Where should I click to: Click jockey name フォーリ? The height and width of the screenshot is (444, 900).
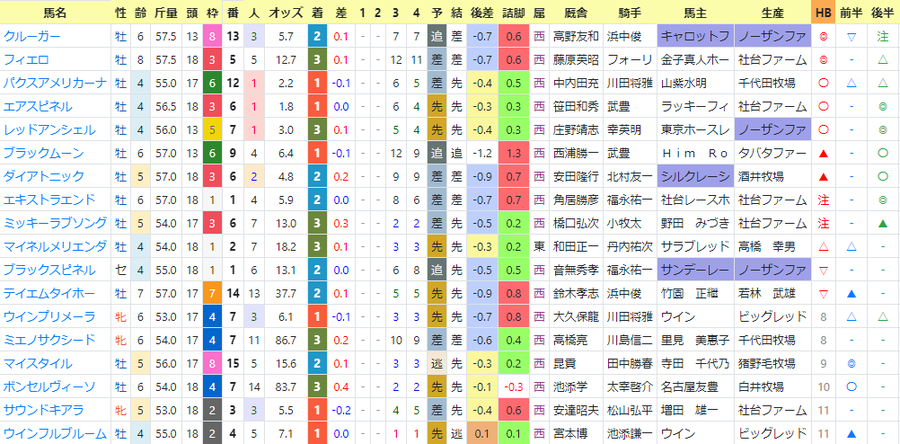629,60
